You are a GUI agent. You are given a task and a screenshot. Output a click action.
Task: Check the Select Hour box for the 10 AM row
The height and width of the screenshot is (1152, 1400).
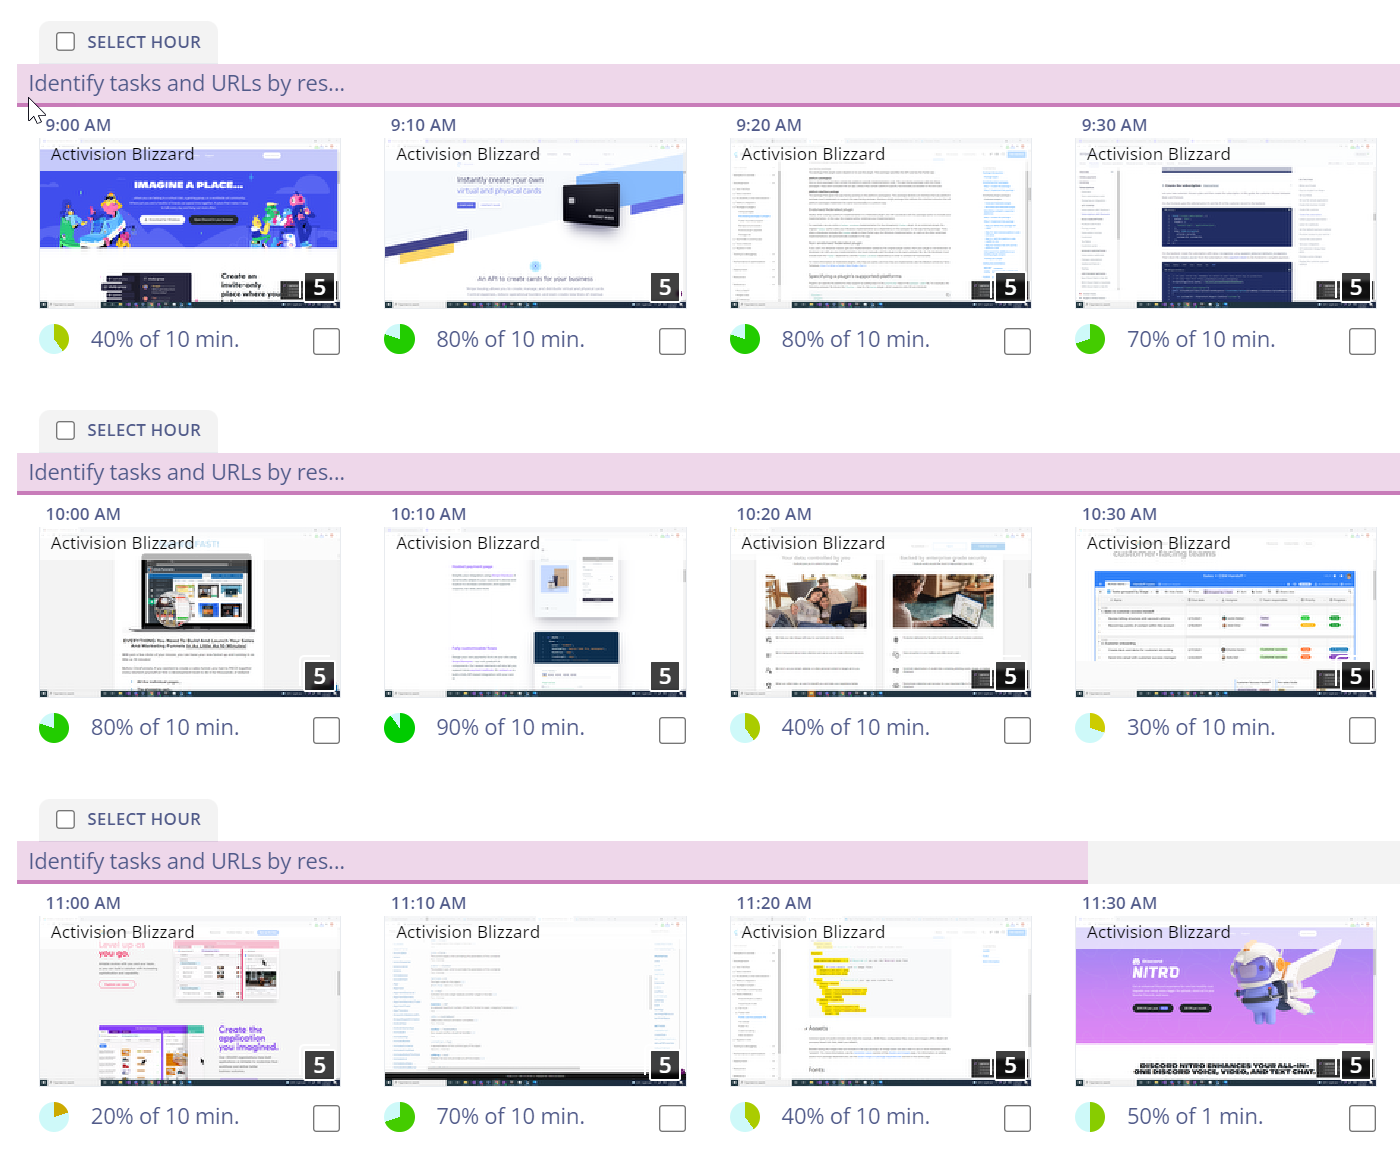[x=66, y=430]
